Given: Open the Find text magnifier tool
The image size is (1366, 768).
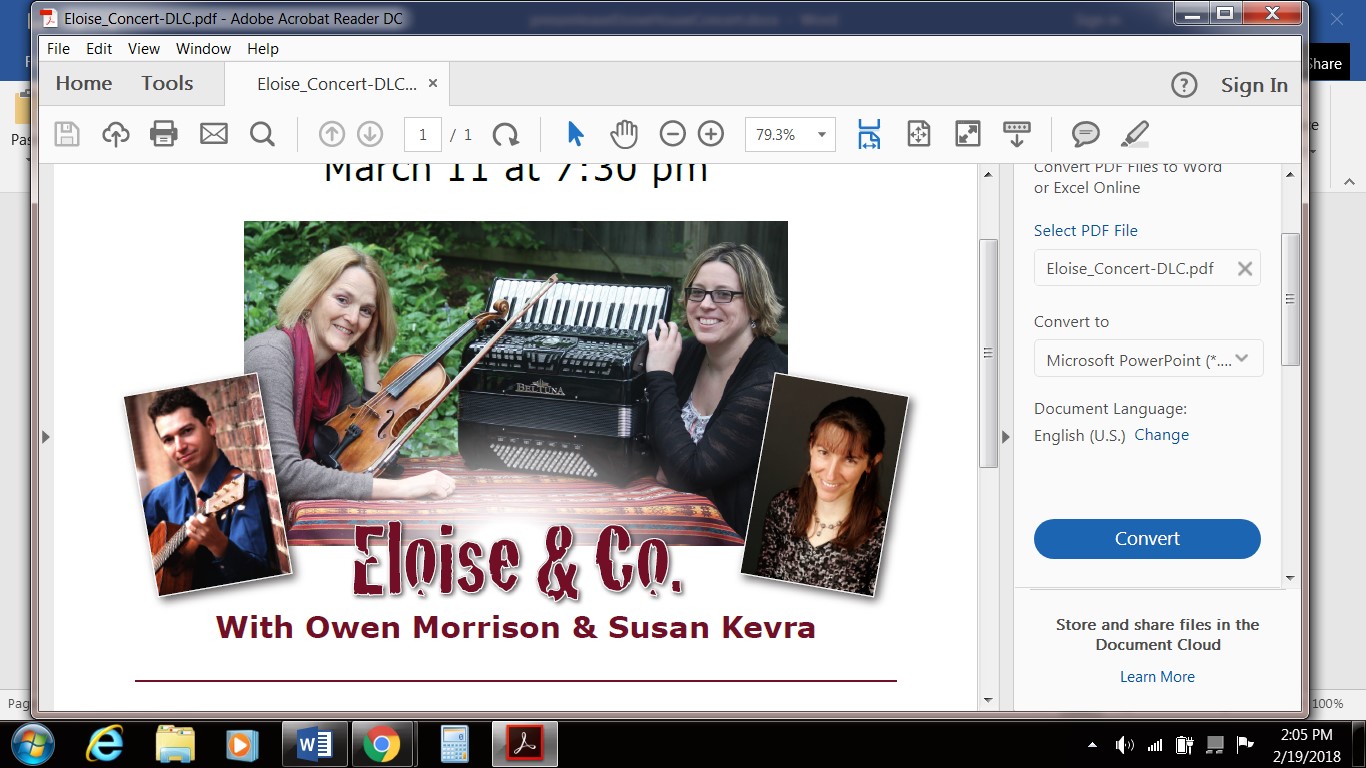Looking at the screenshot, I should [x=262, y=134].
